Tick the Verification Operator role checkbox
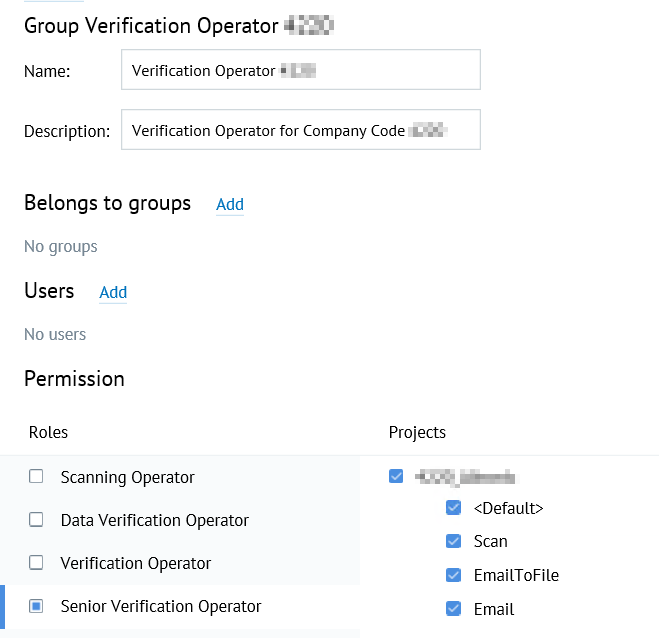This screenshot has height=638, width=659. (36, 562)
